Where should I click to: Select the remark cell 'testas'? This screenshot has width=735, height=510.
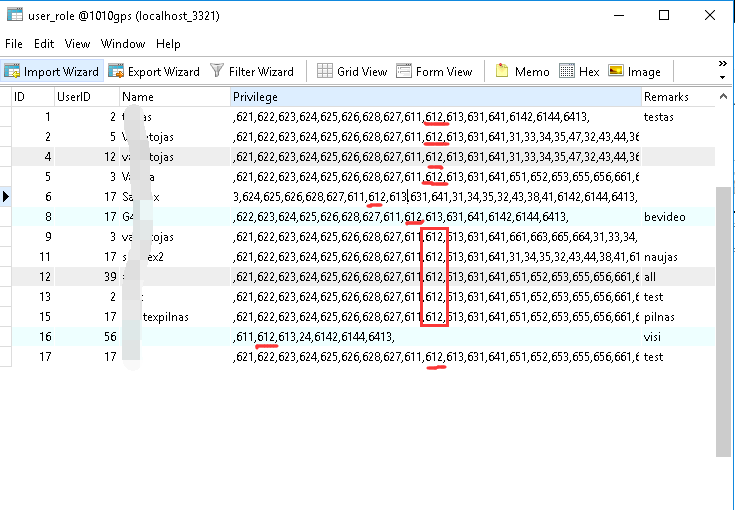click(678, 117)
